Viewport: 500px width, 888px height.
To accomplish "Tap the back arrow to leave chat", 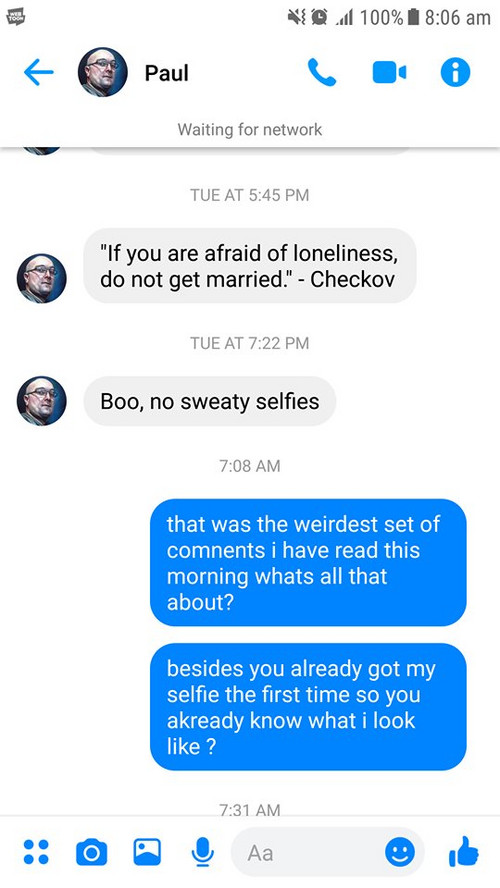I will [39, 72].
